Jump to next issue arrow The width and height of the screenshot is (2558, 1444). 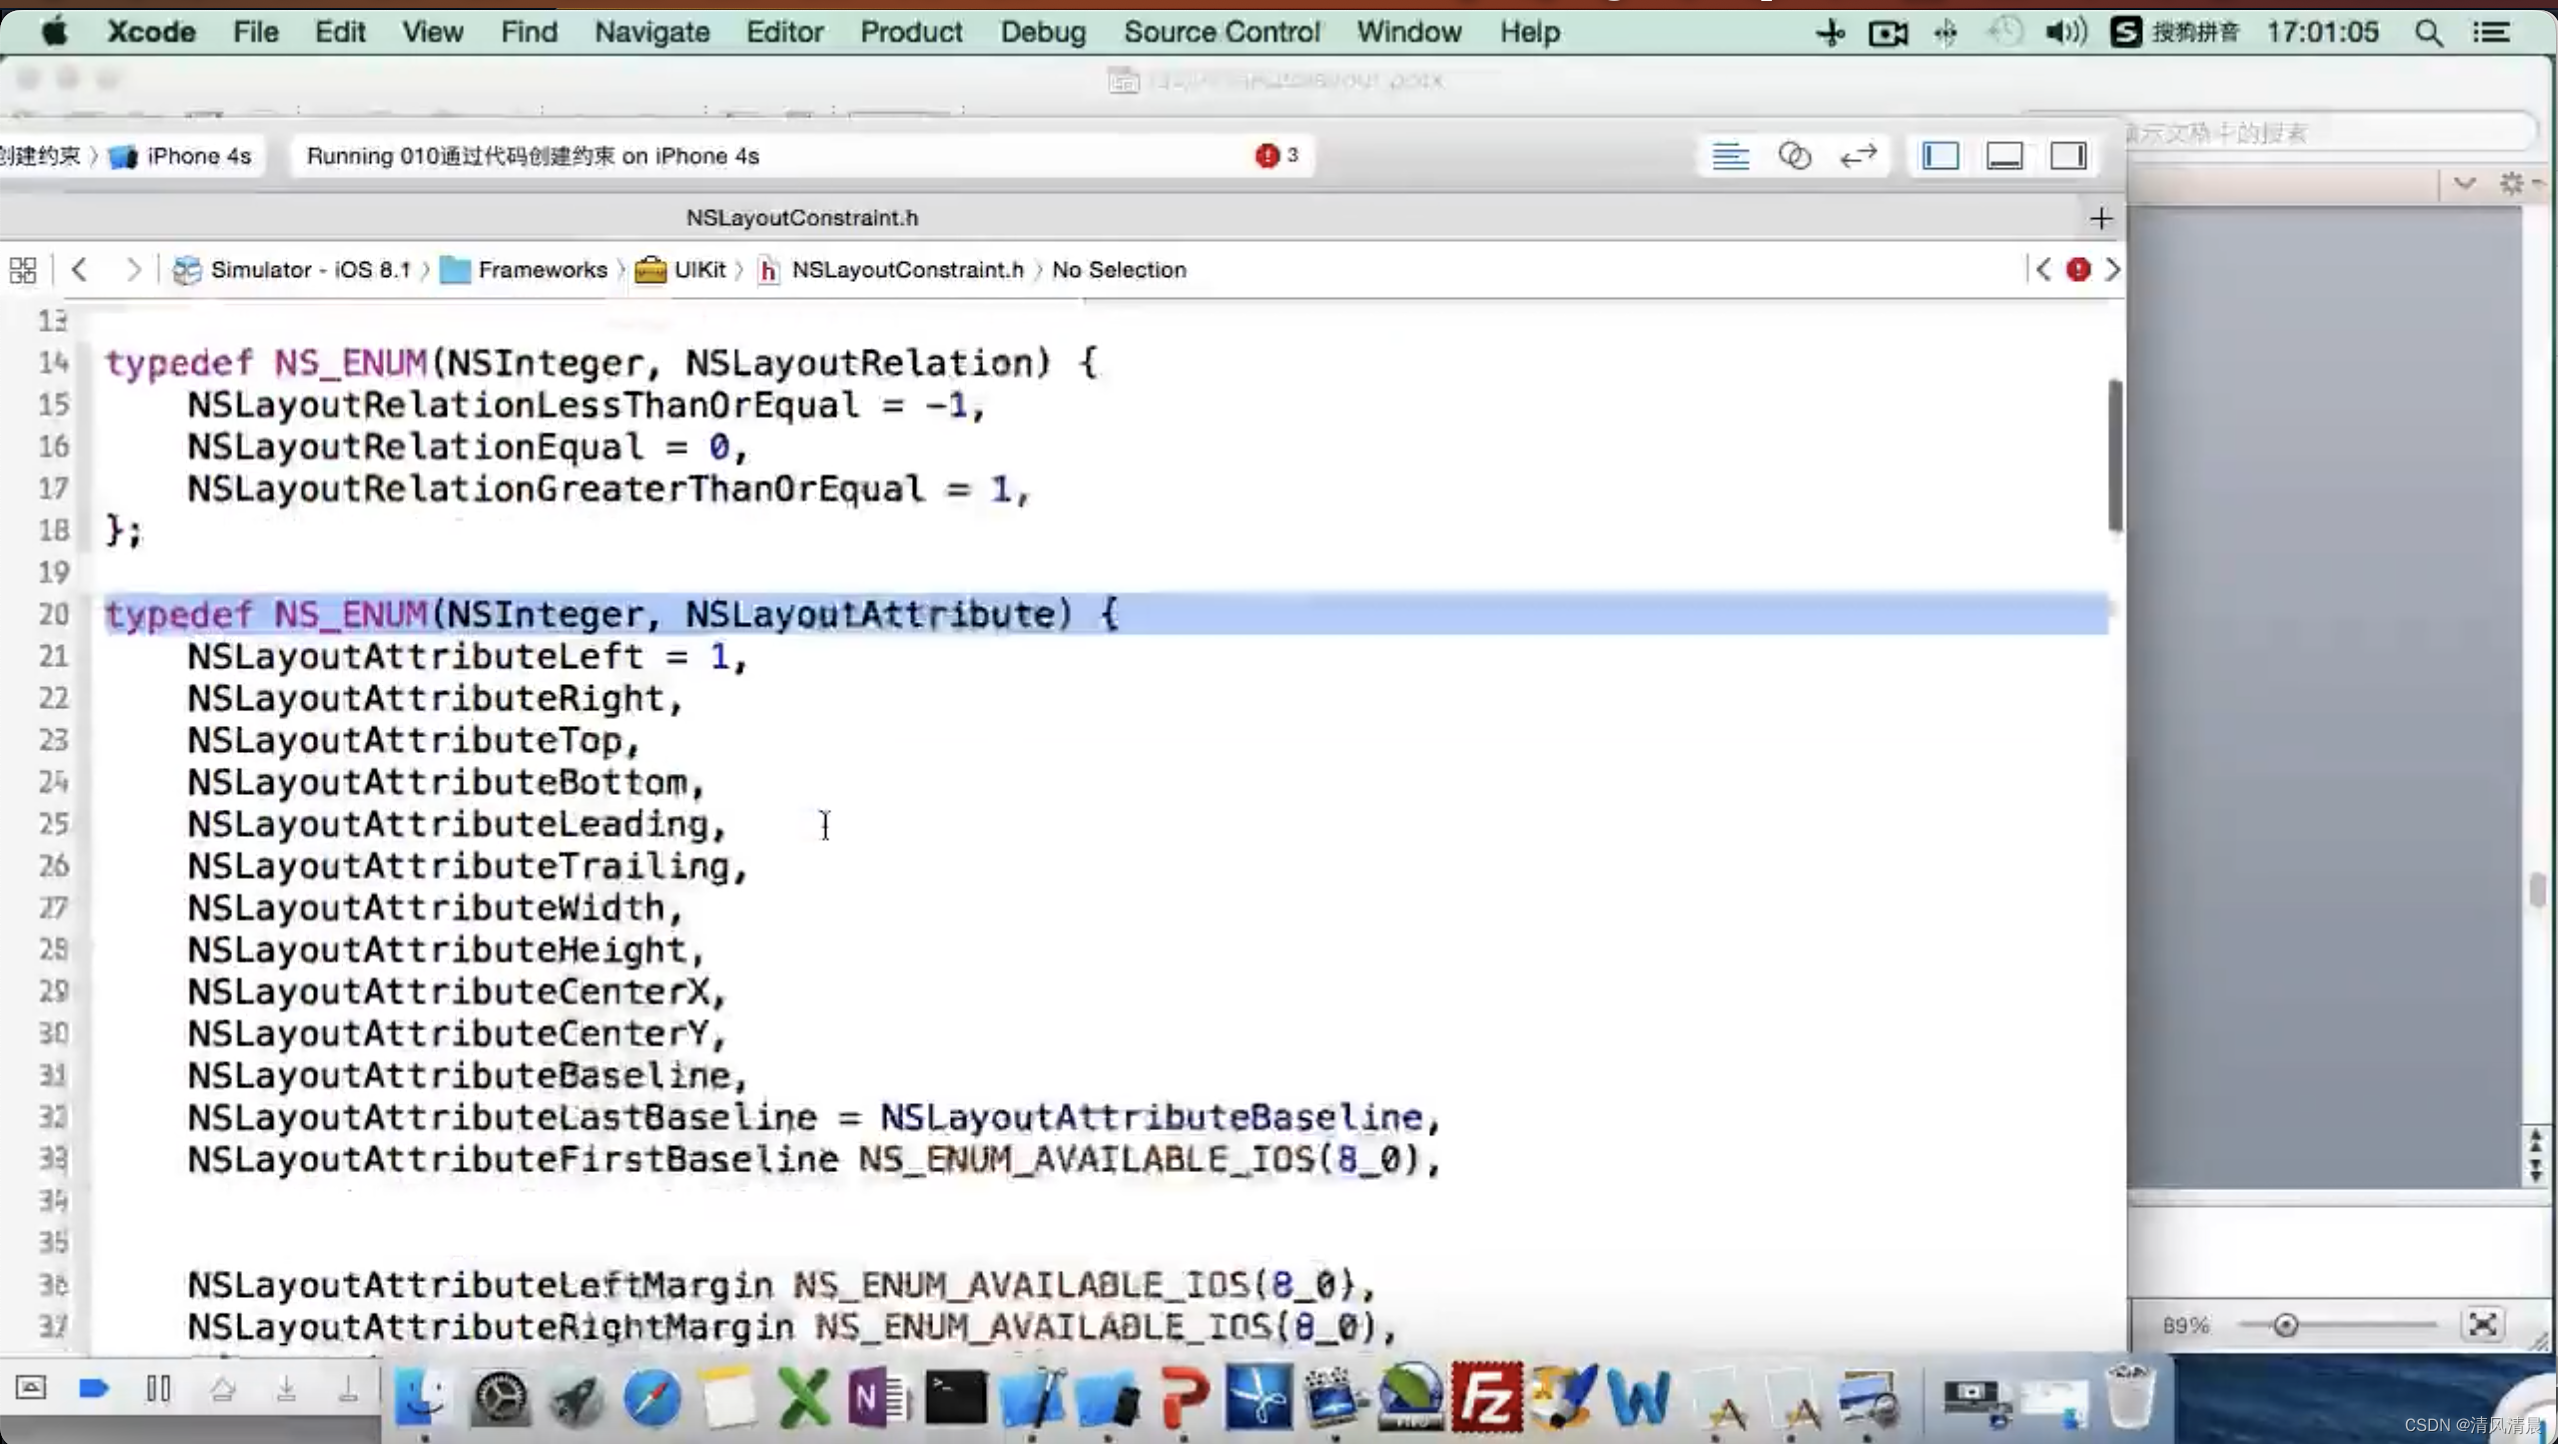(2112, 270)
